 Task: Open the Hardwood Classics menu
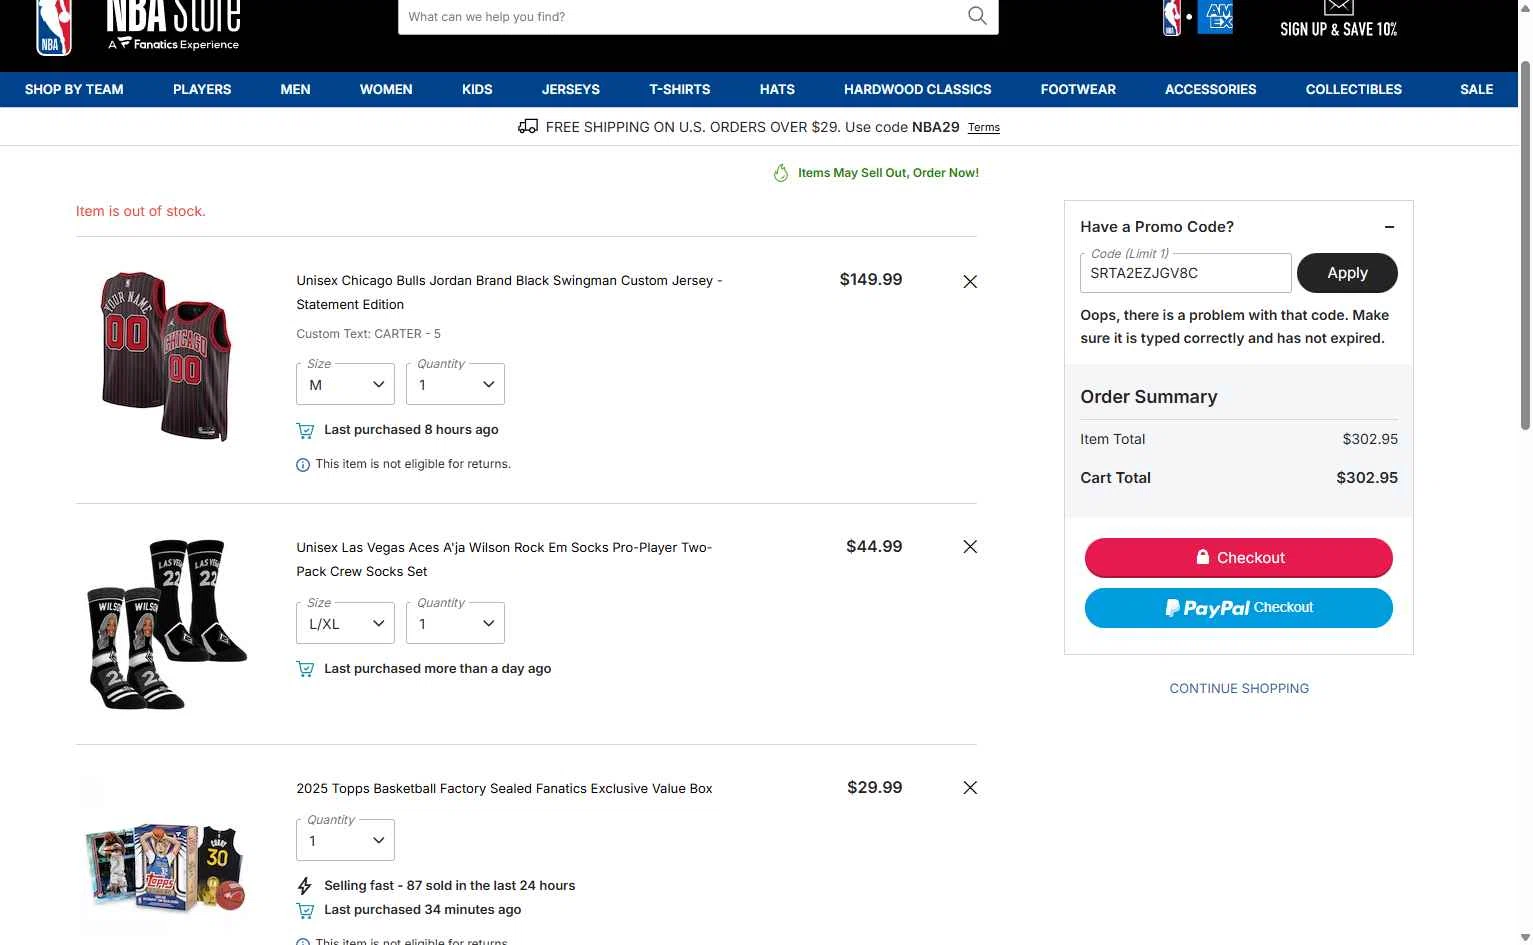[x=918, y=89]
